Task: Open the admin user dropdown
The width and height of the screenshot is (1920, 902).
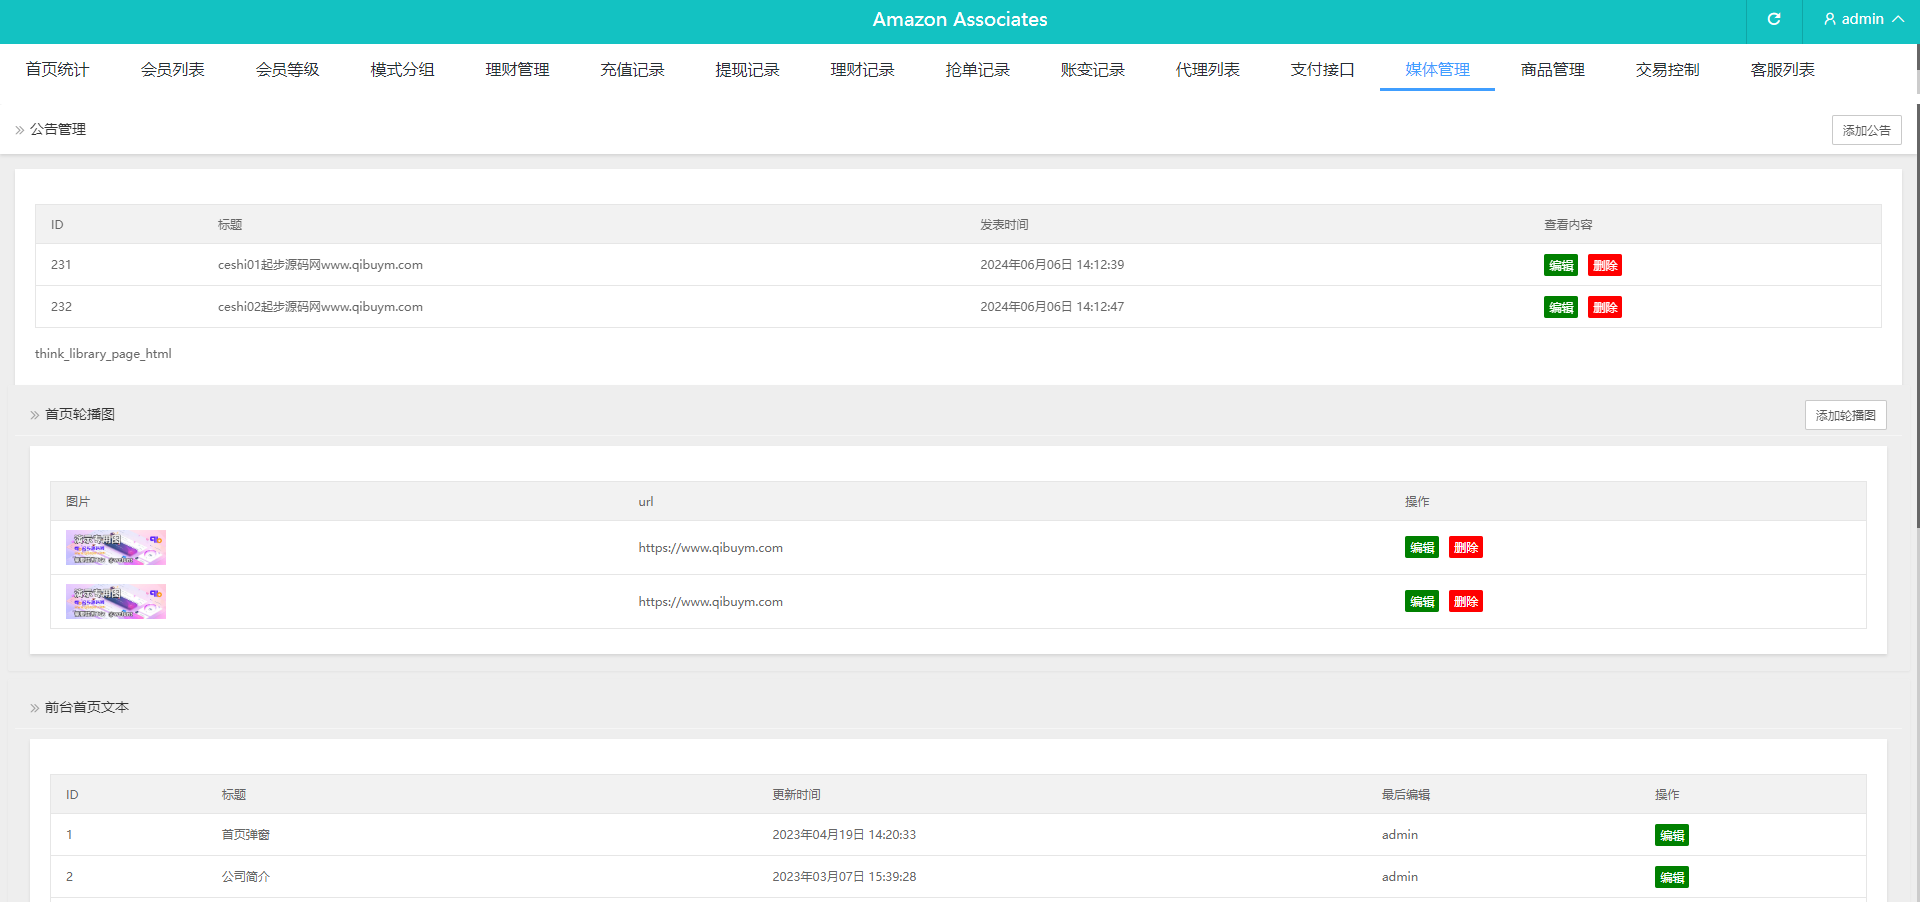Action: [1863, 19]
